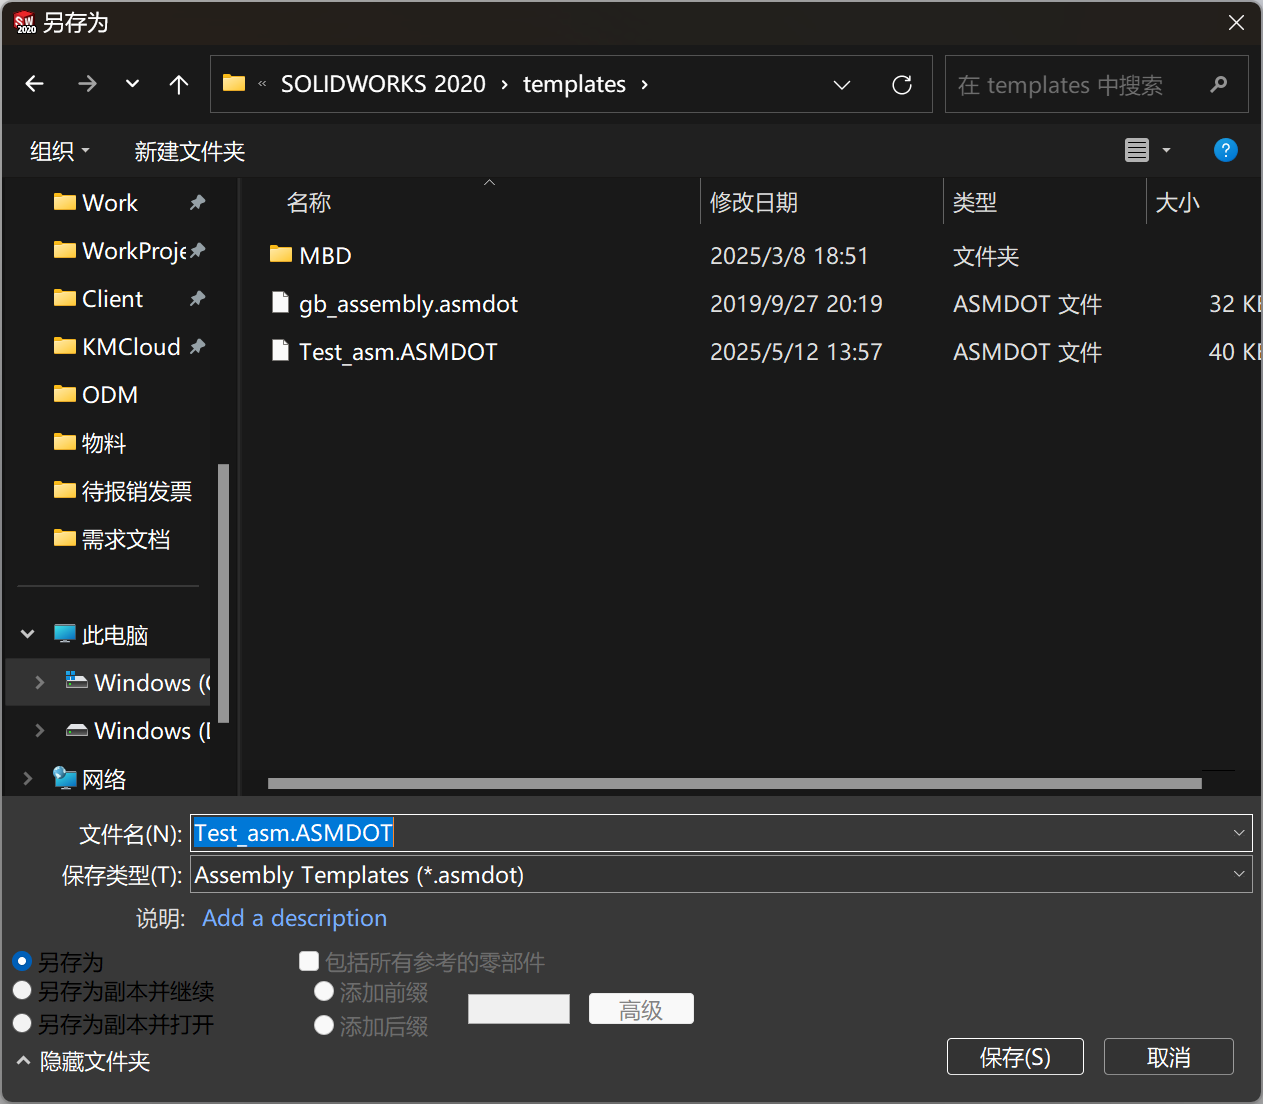Click 新建文件夹 button
Image resolution: width=1263 pixels, height=1104 pixels.
(x=190, y=151)
